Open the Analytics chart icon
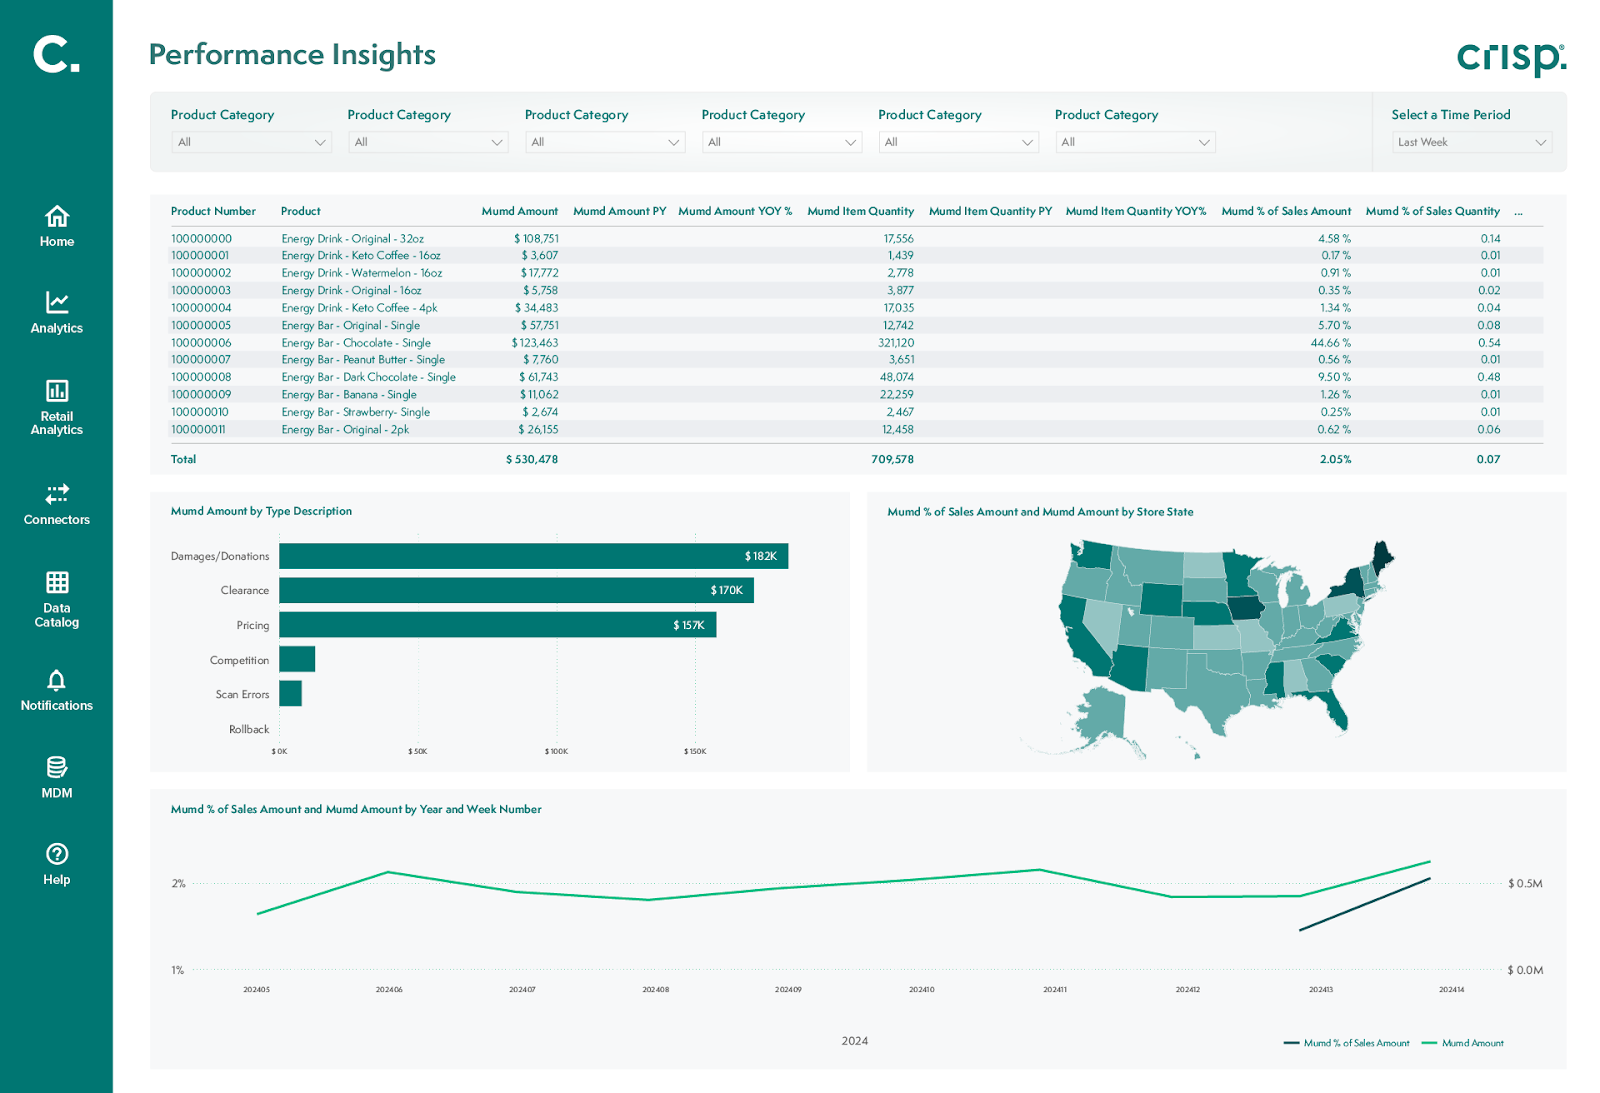This screenshot has height=1093, width=1600. pyautogui.click(x=57, y=303)
